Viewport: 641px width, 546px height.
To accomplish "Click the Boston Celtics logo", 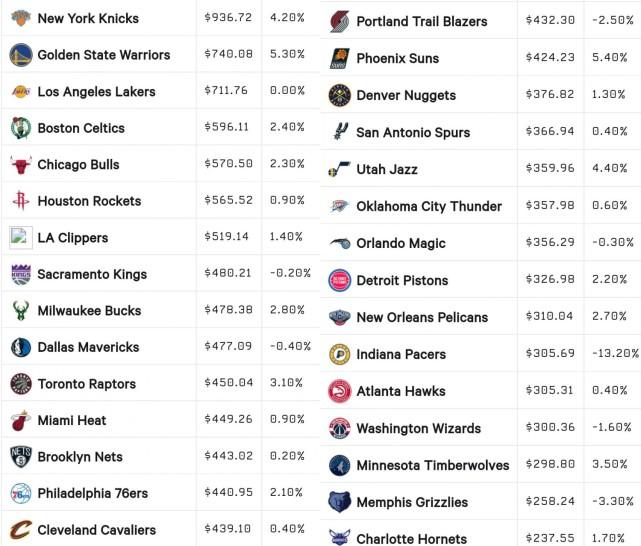I will pyautogui.click(x=20, y=128).
